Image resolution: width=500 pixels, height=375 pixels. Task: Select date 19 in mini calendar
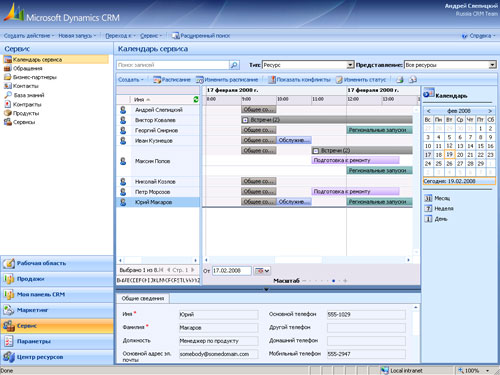pyautogui.click(x=449, y=155)
